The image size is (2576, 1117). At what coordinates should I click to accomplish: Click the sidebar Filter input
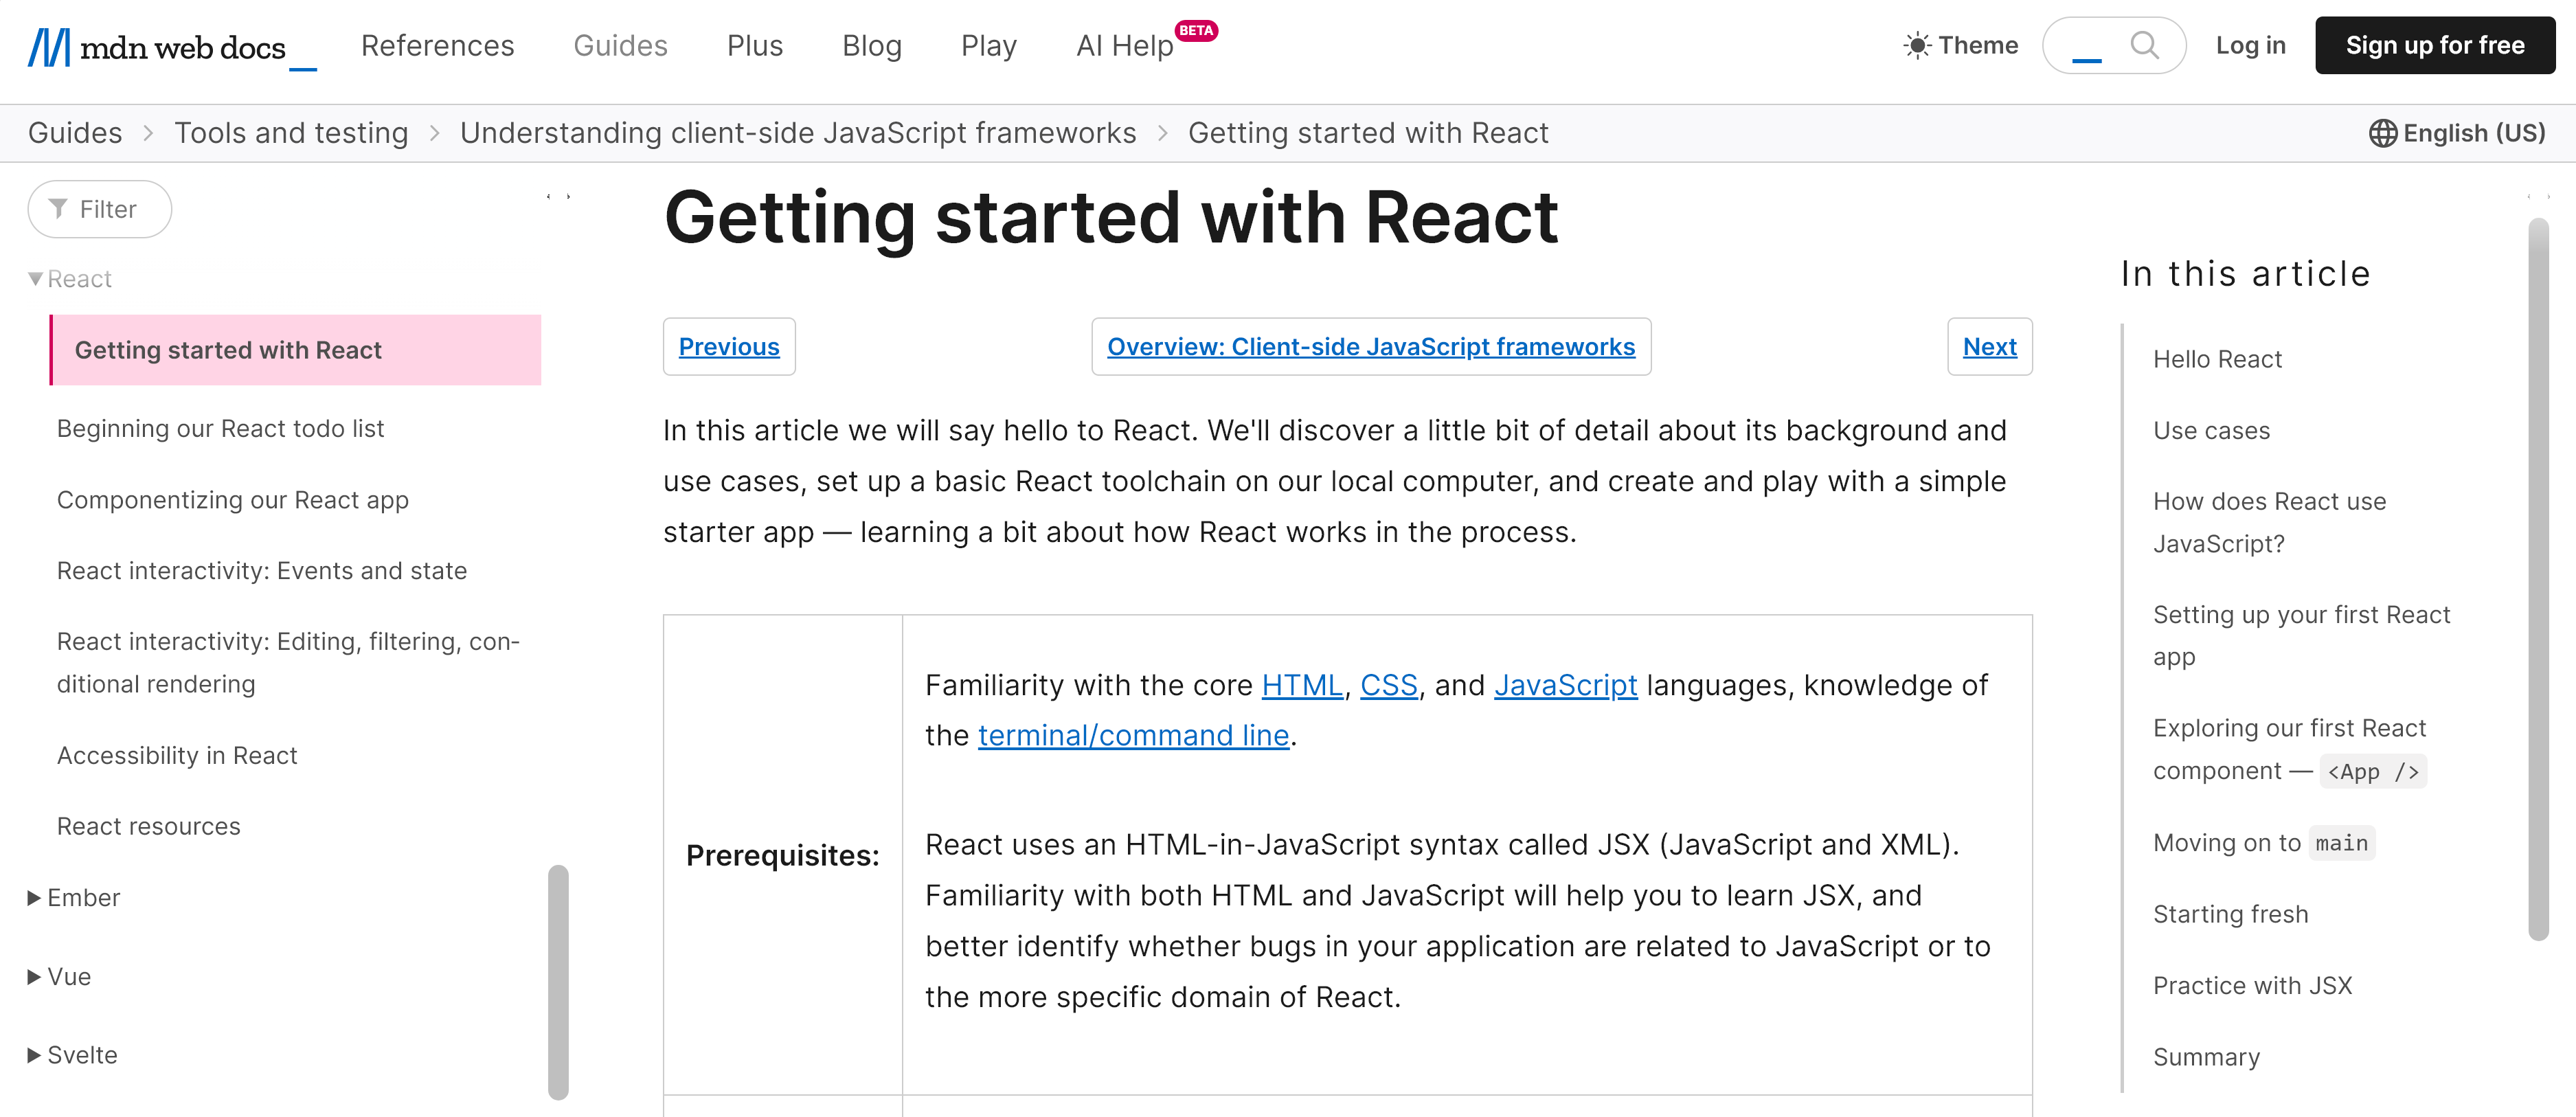[100, 209]
